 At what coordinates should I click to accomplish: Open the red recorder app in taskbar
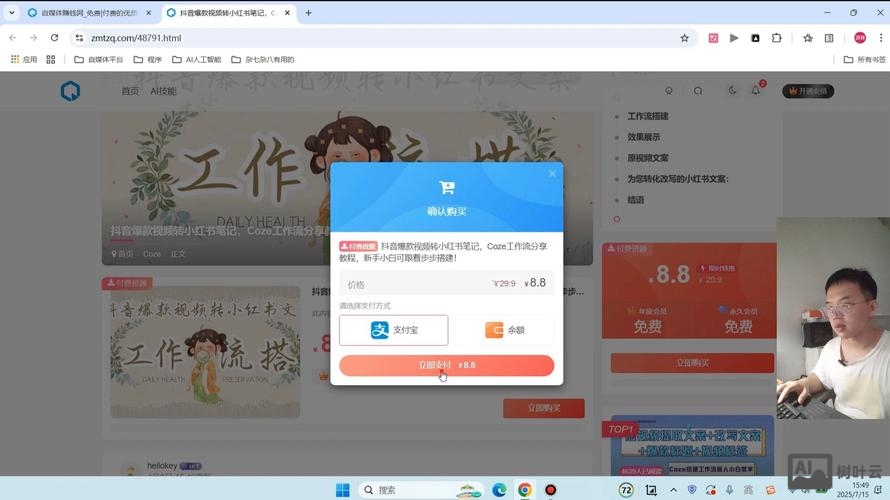point(551,490)
